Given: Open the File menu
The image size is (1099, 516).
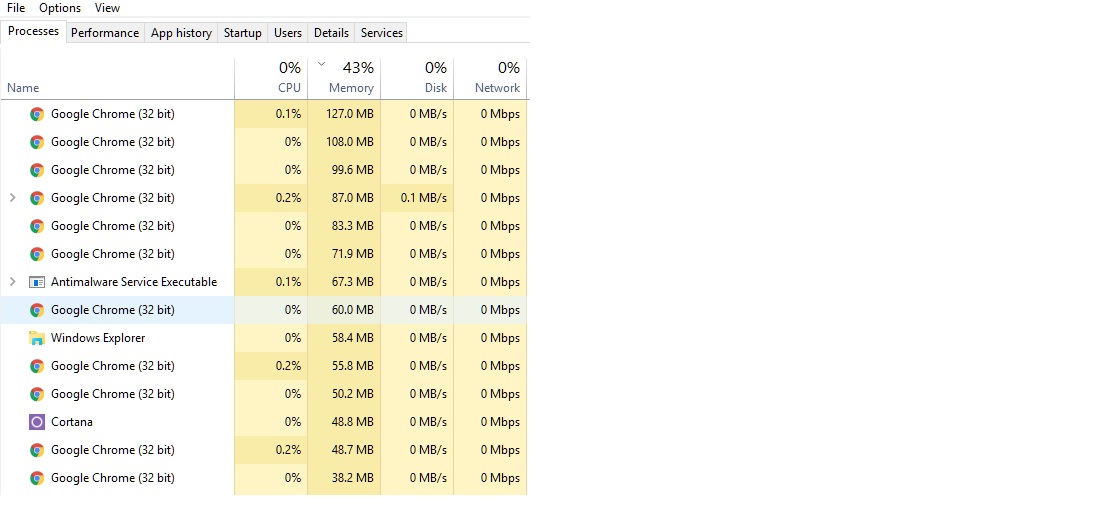Looking at the screenshot, I should (x=16, y=8).
